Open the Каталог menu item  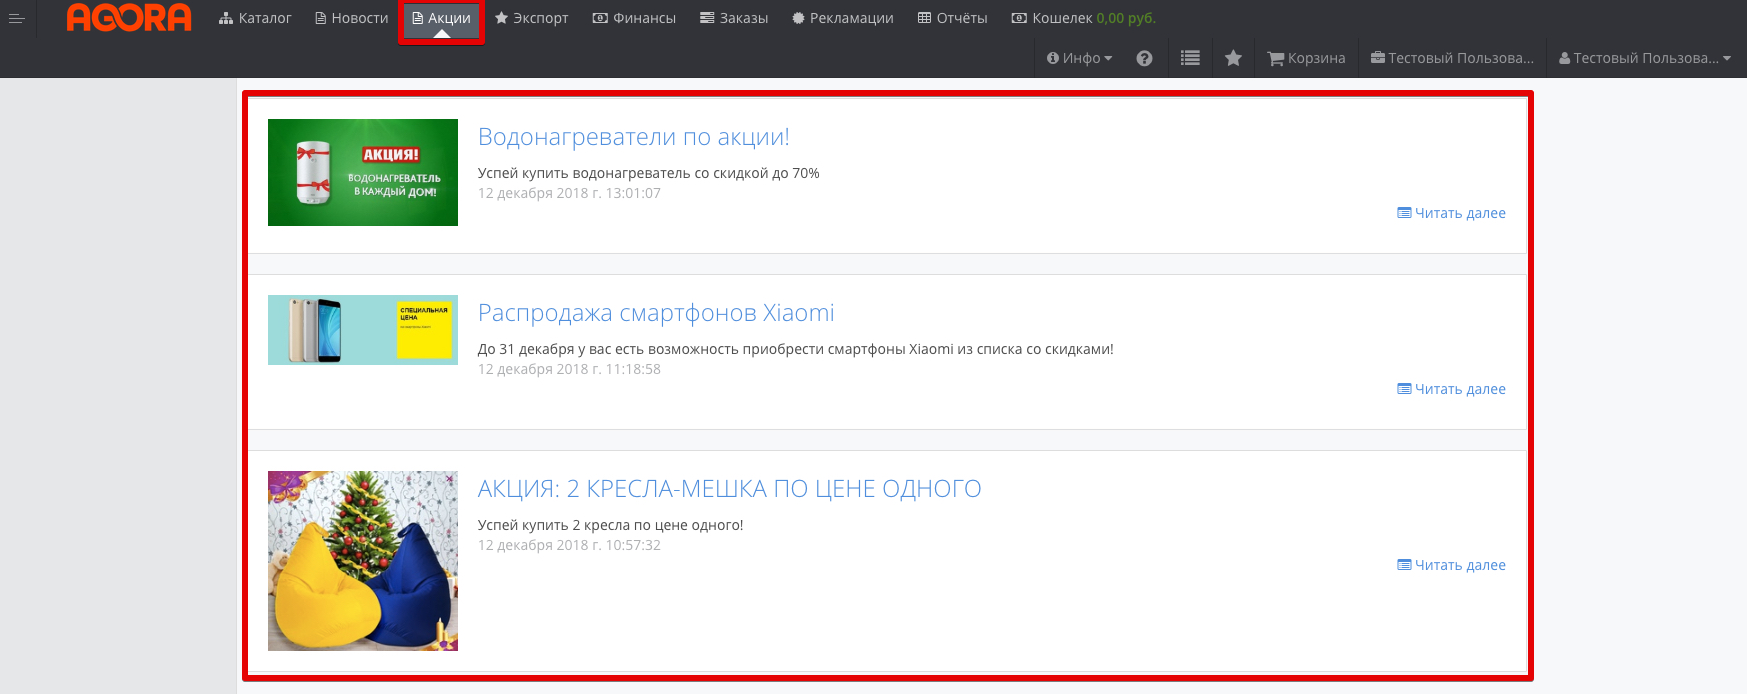[x=255, y=18]
